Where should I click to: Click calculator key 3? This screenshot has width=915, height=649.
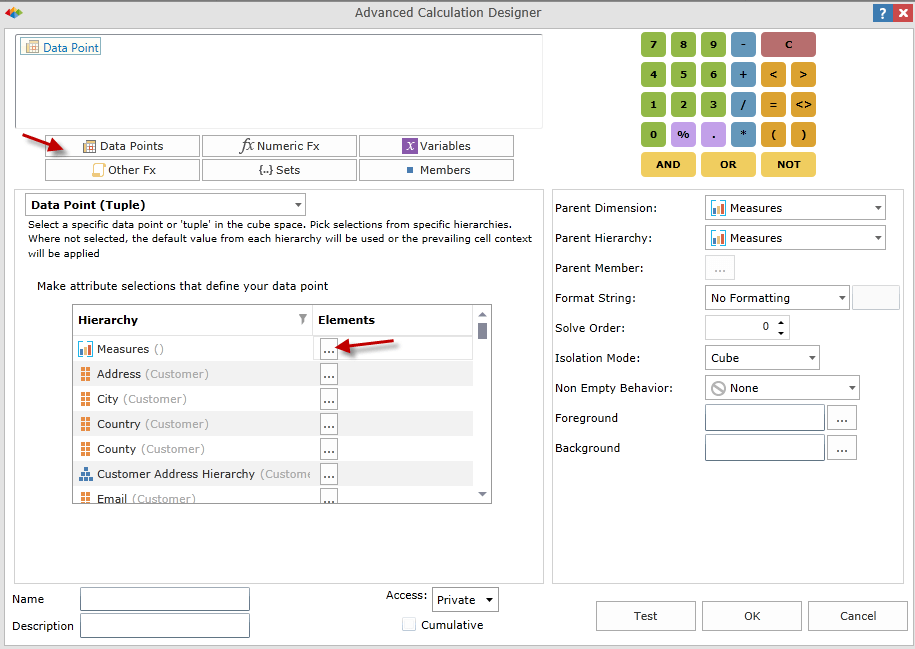(x=713, y=105)
